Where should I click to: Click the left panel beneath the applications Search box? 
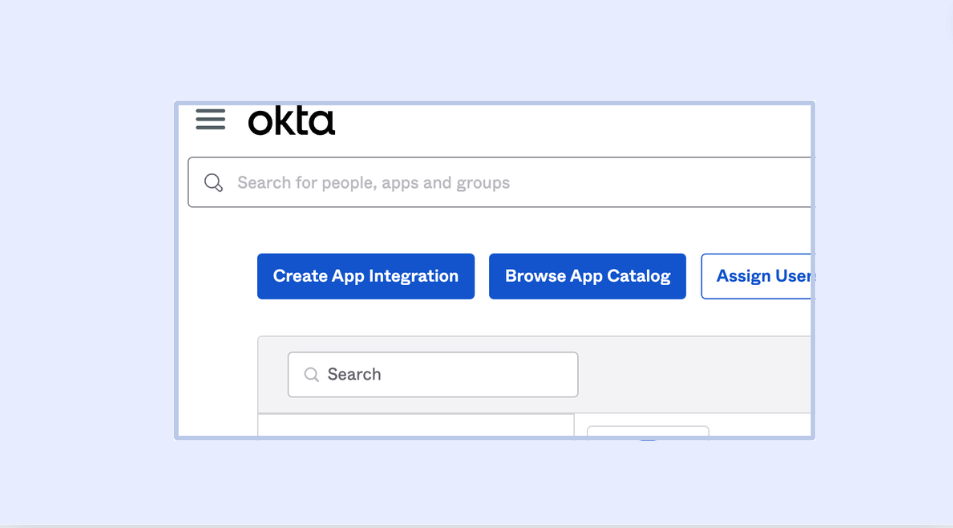(415, 426)
